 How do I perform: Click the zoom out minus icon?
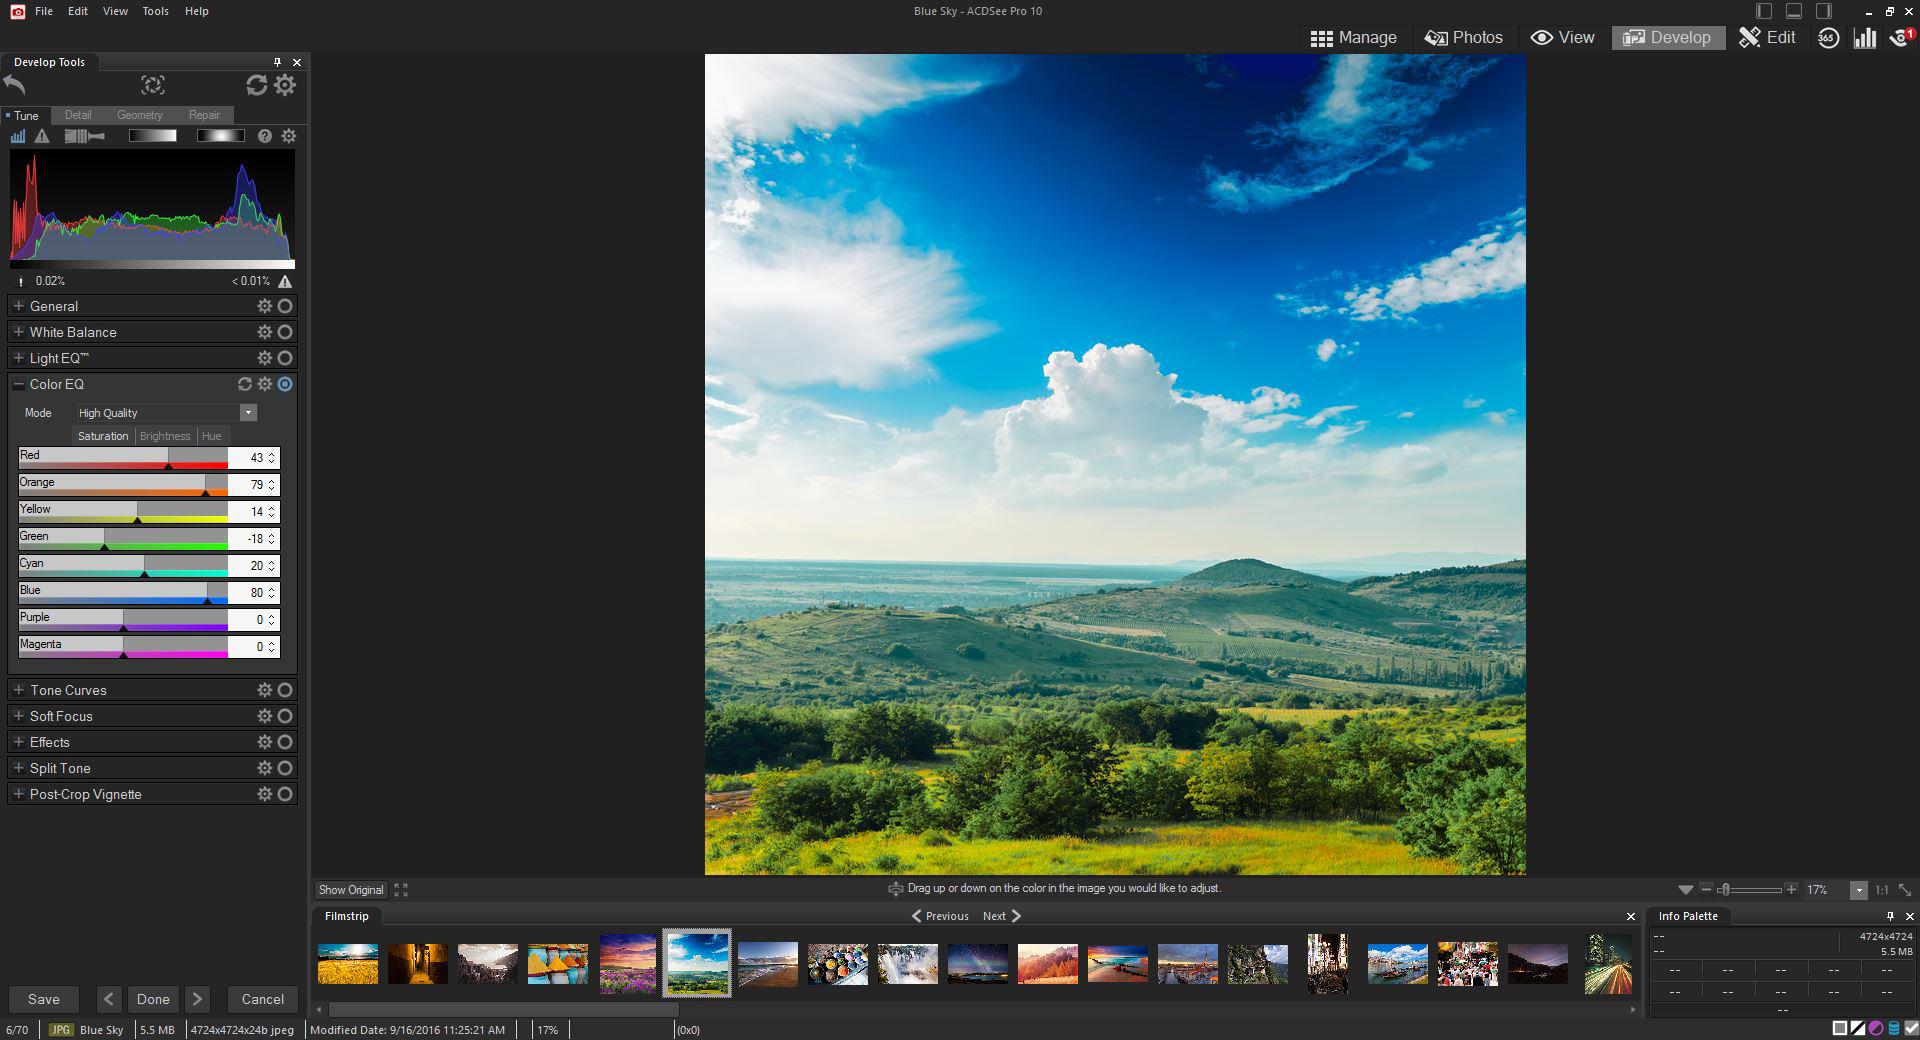pos(1706,889)
